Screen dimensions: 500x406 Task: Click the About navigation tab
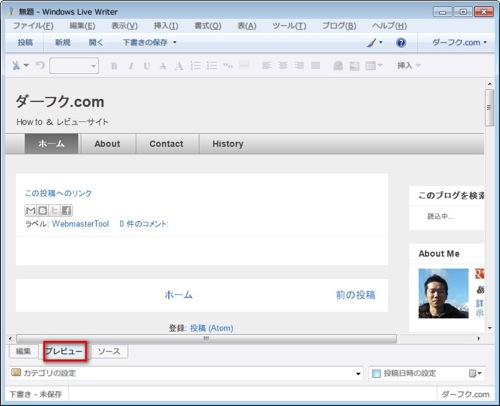[x=107, y=144]
